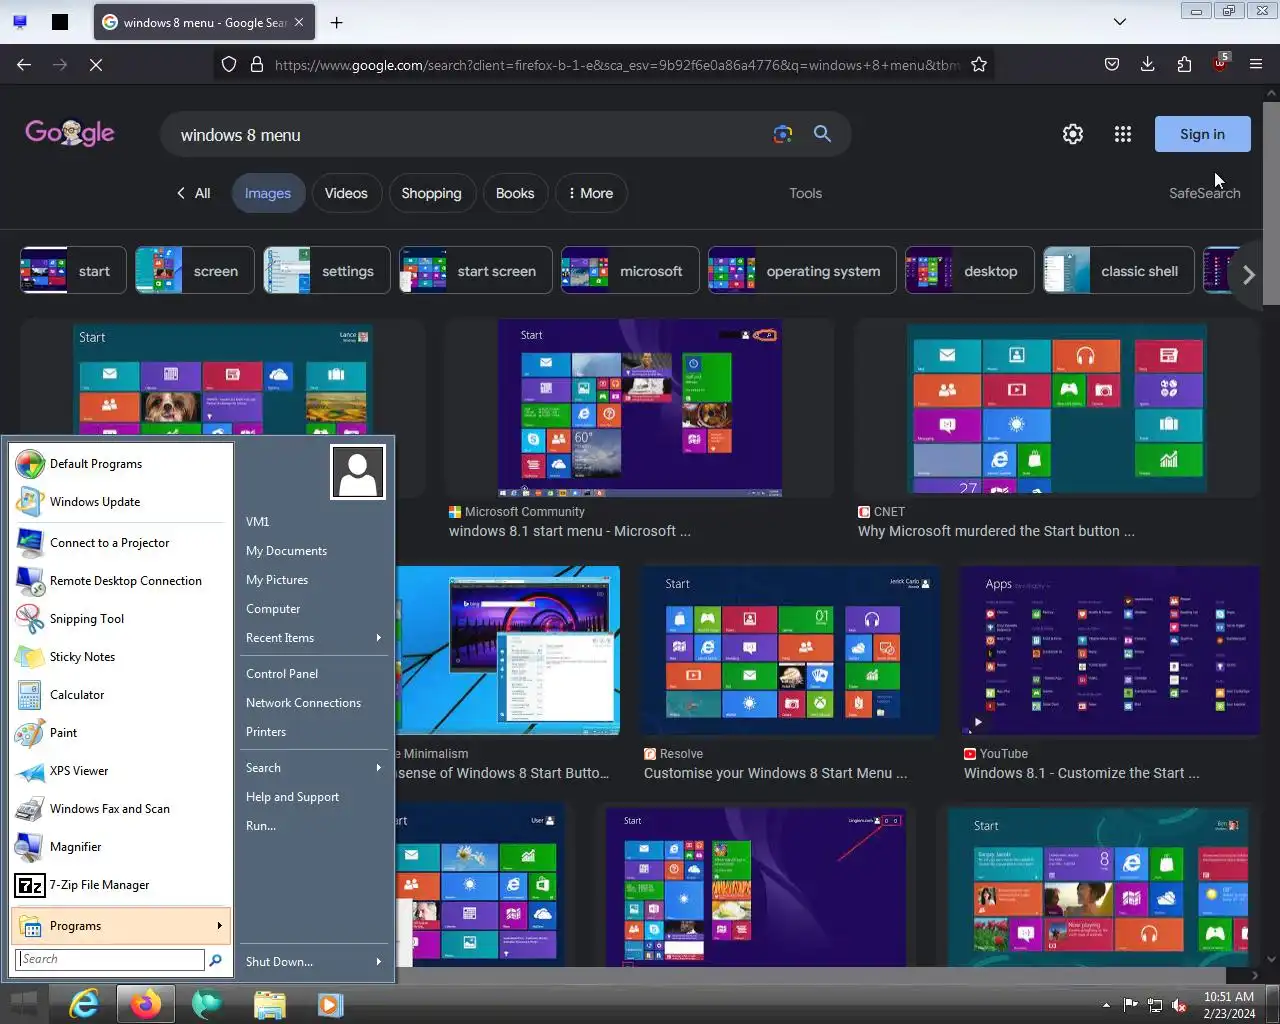Open the Firefox hamburger application menu
The image size is (1280, 1024).
pyautogui.click(x=1256, y=64)
